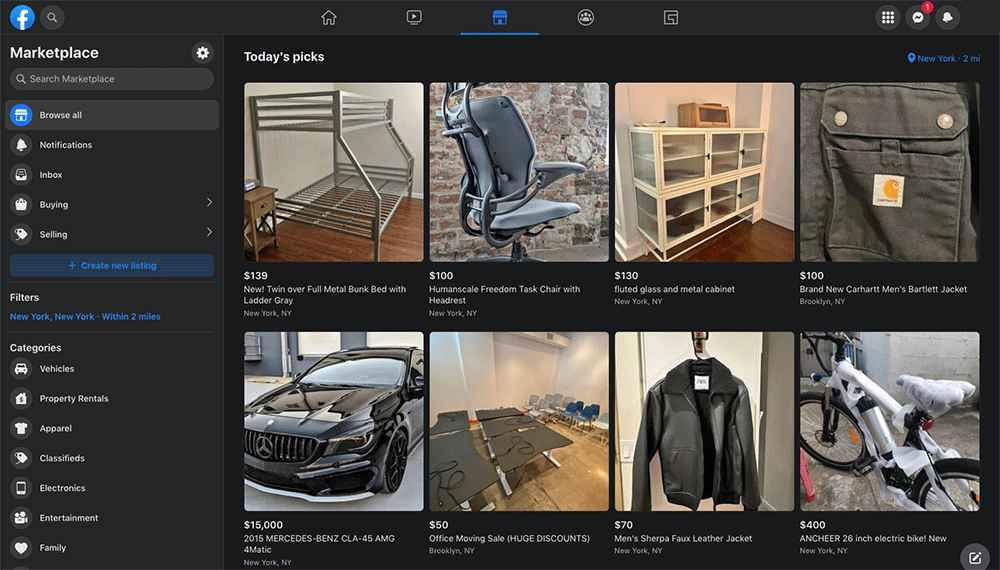Image resolution: width=1000 pixels, height=570 pixels.
Task: Open the Mercedes-Benz CLA-45 listing photo
Action: point(334,421)
